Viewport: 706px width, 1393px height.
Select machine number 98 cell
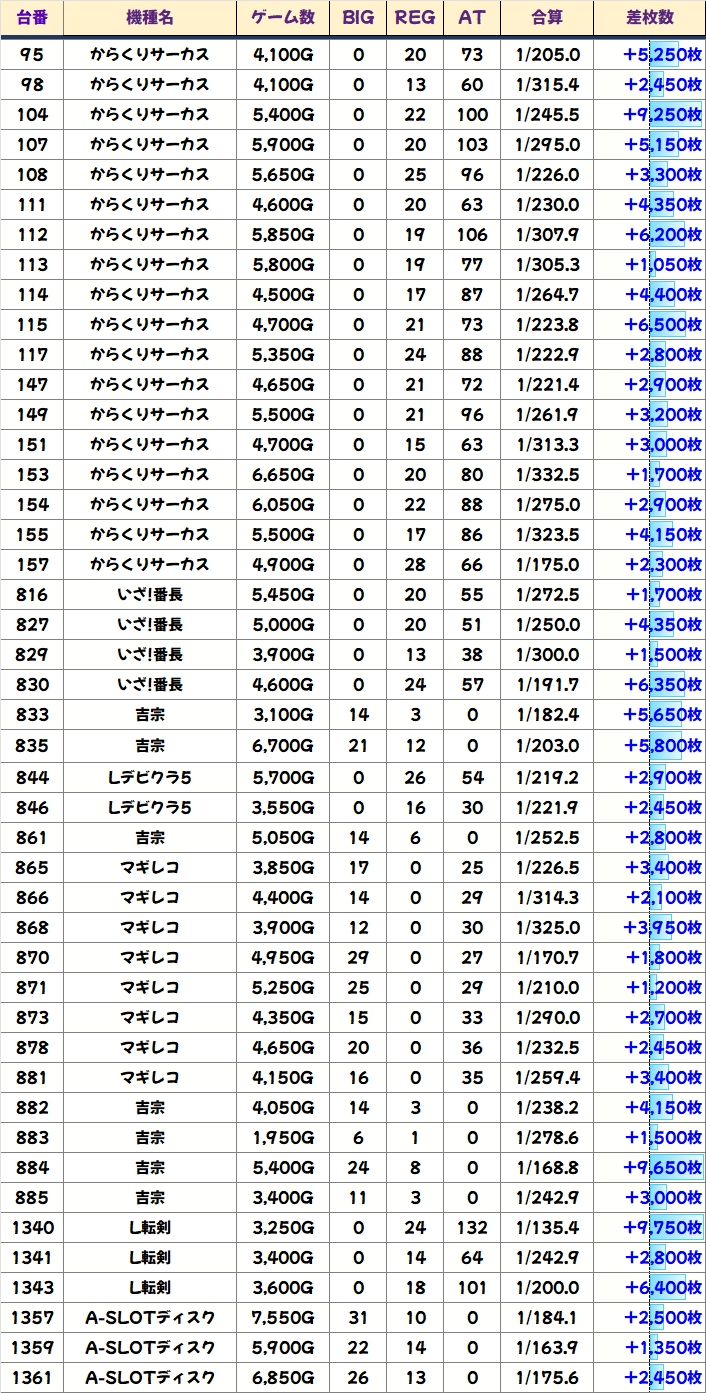(32, 84)
